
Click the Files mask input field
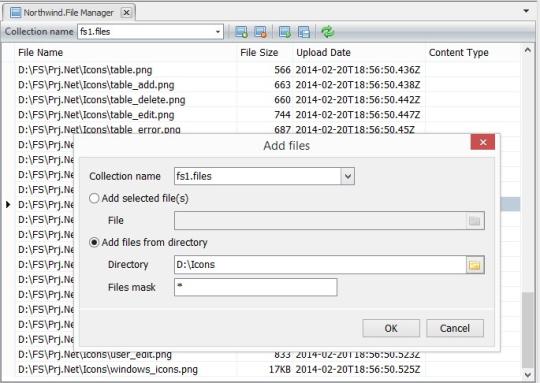coord(256,287)
